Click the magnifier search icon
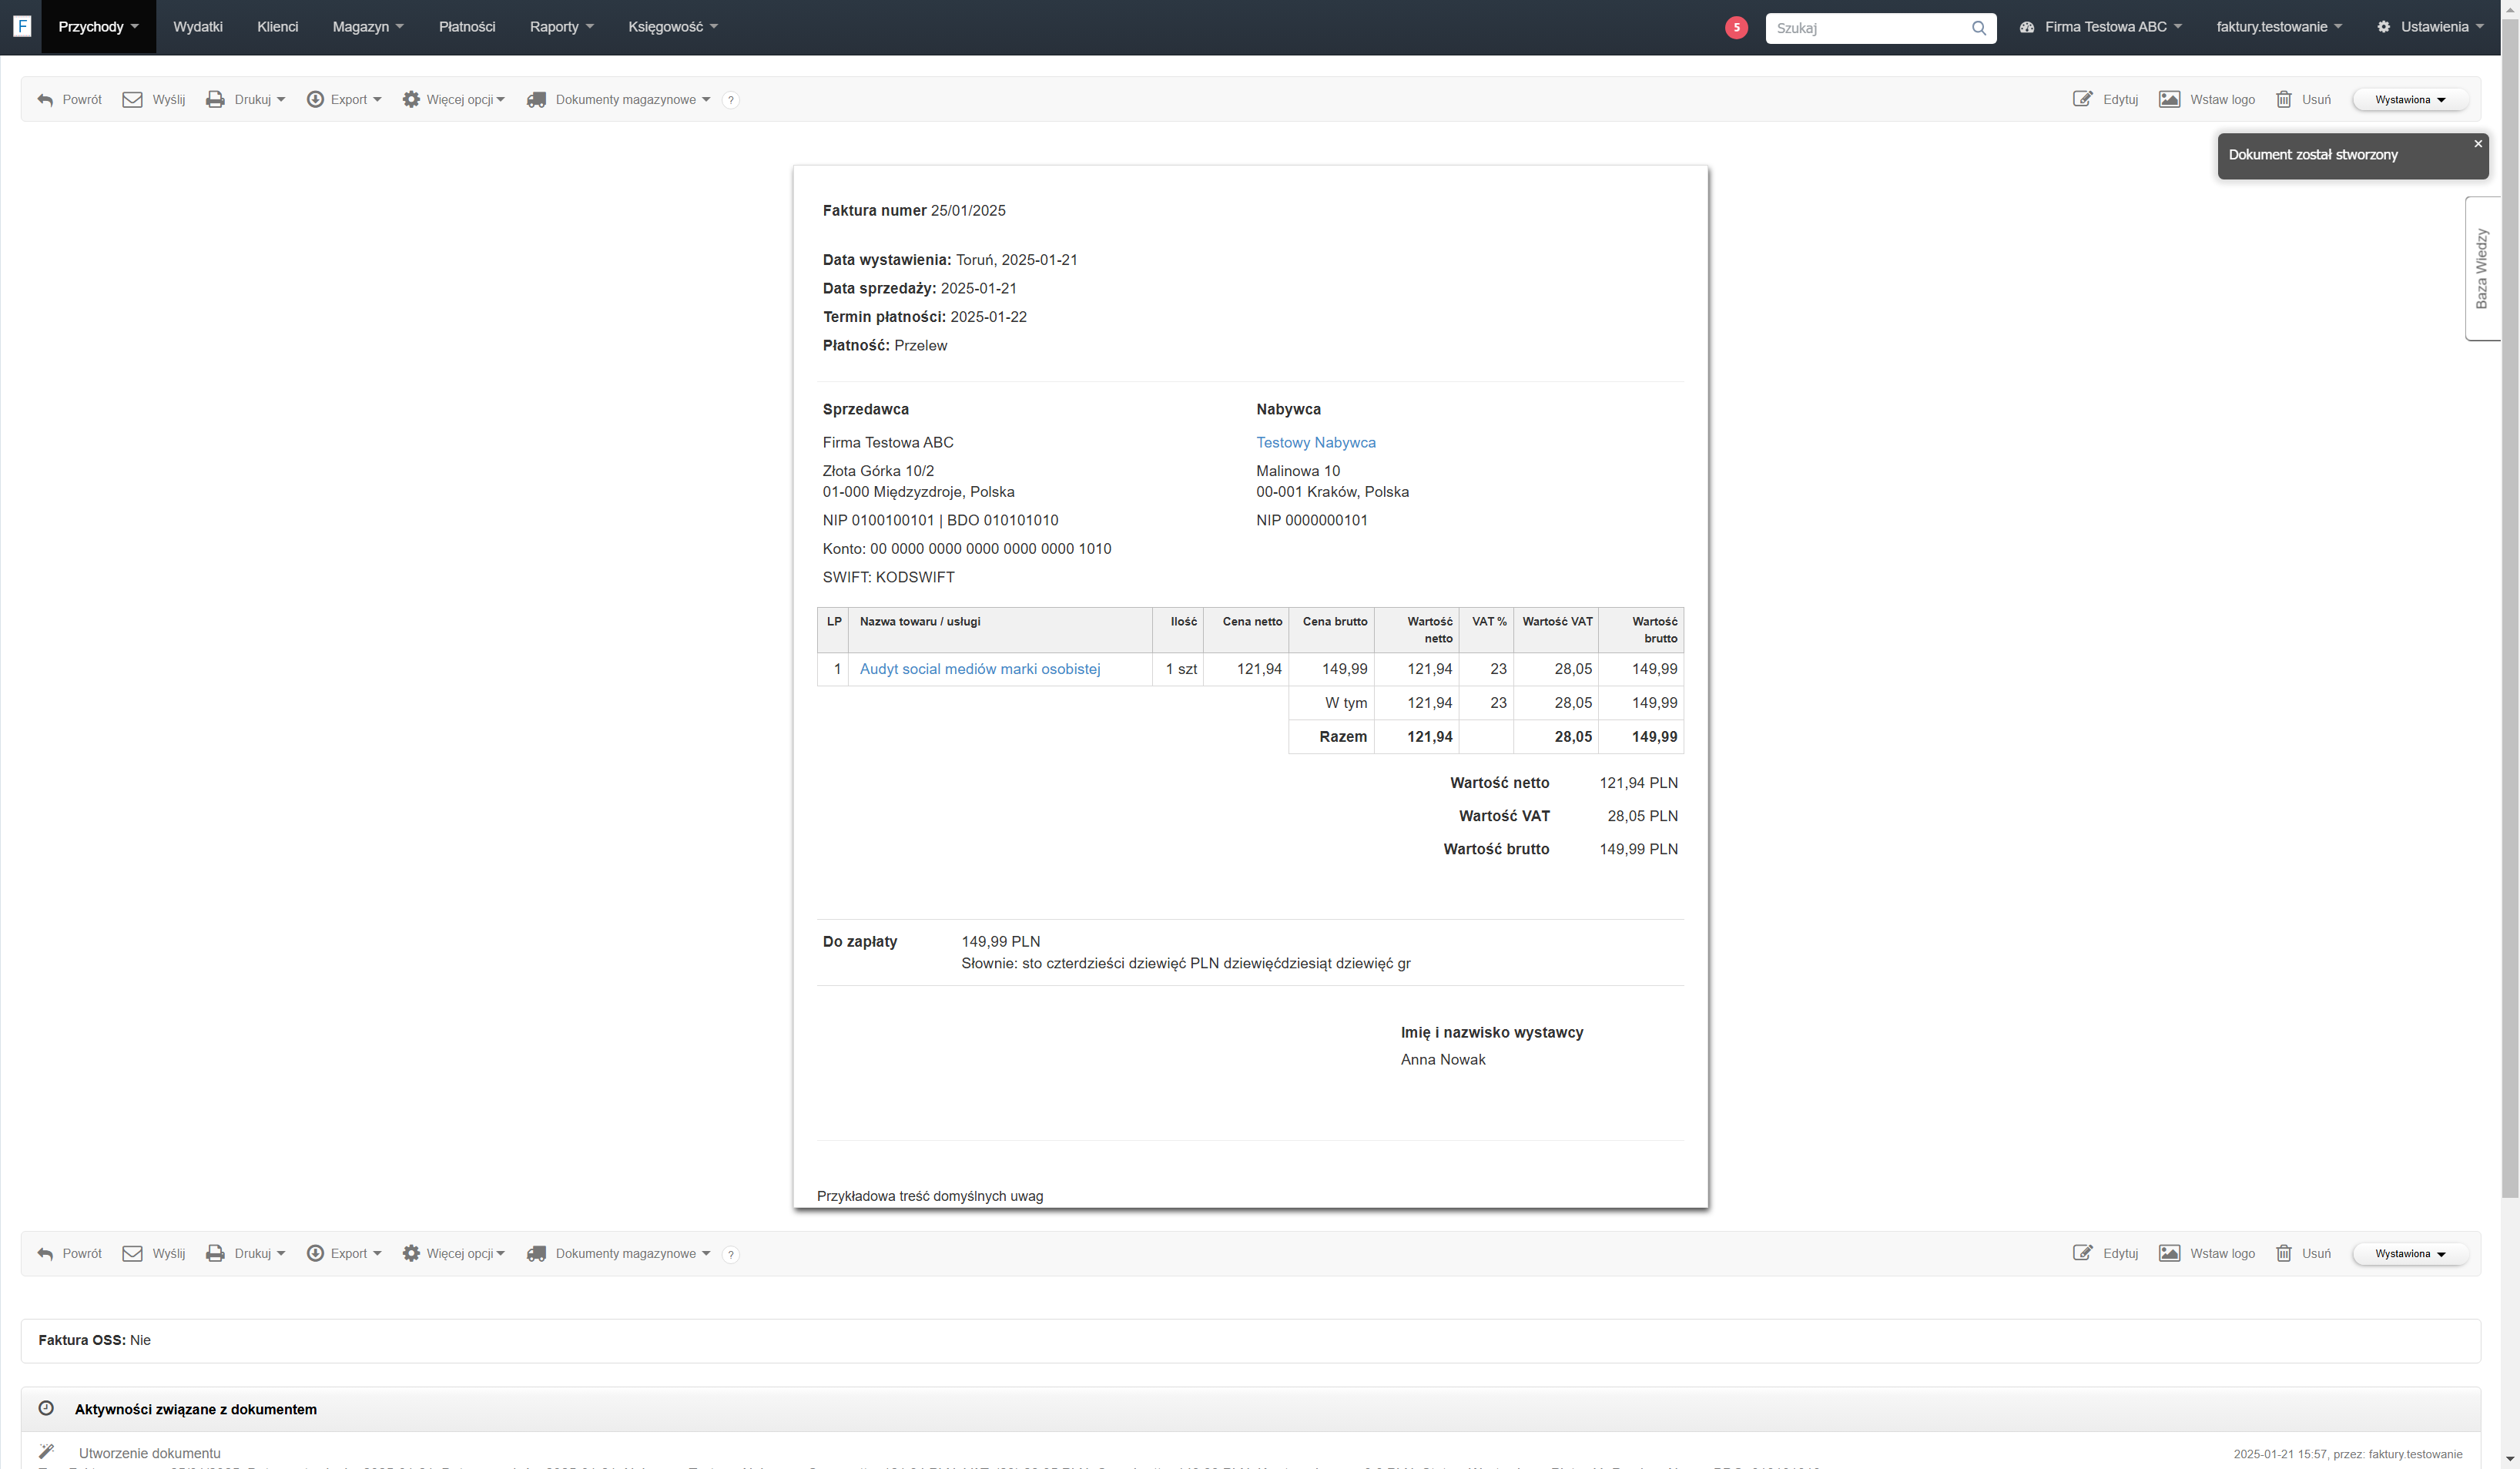This screenshot has width=2520, height=1469. (x=1979, y=28)
